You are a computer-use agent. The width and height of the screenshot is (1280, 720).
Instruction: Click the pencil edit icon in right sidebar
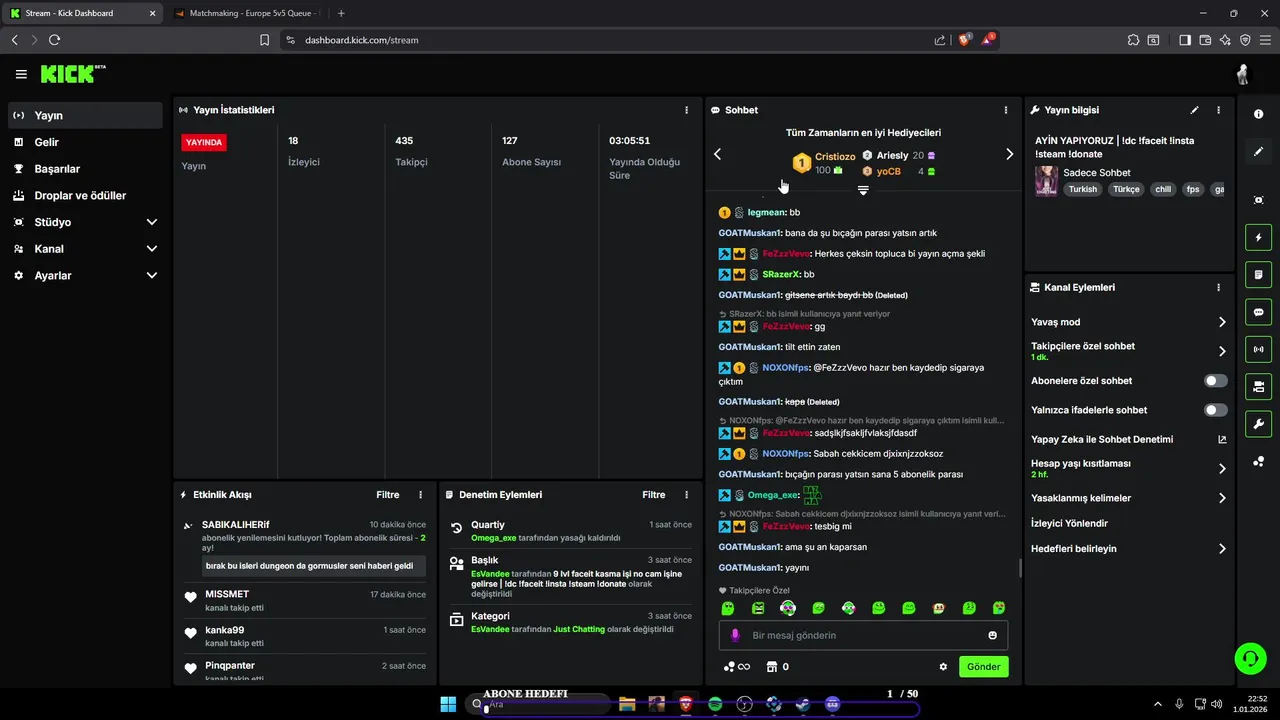click(1258, 152)
